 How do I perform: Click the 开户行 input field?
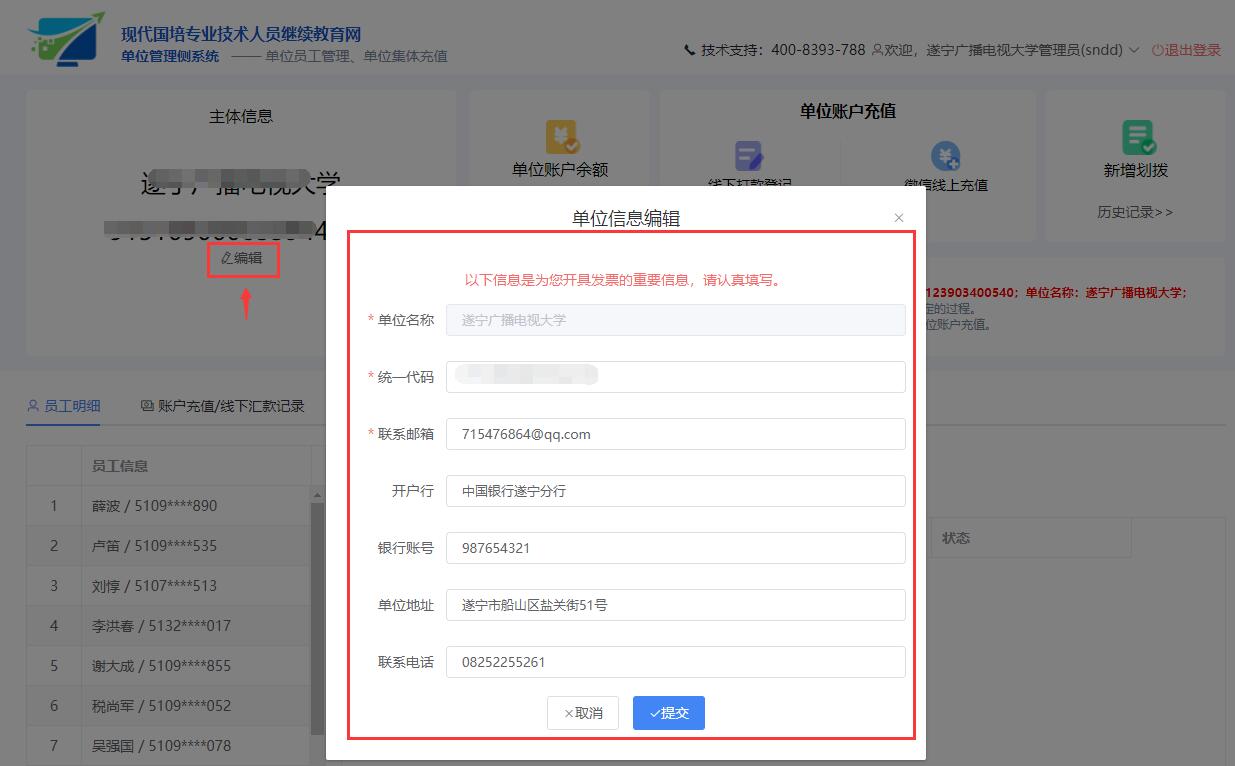pyautogui.click(x=676, y=491)
